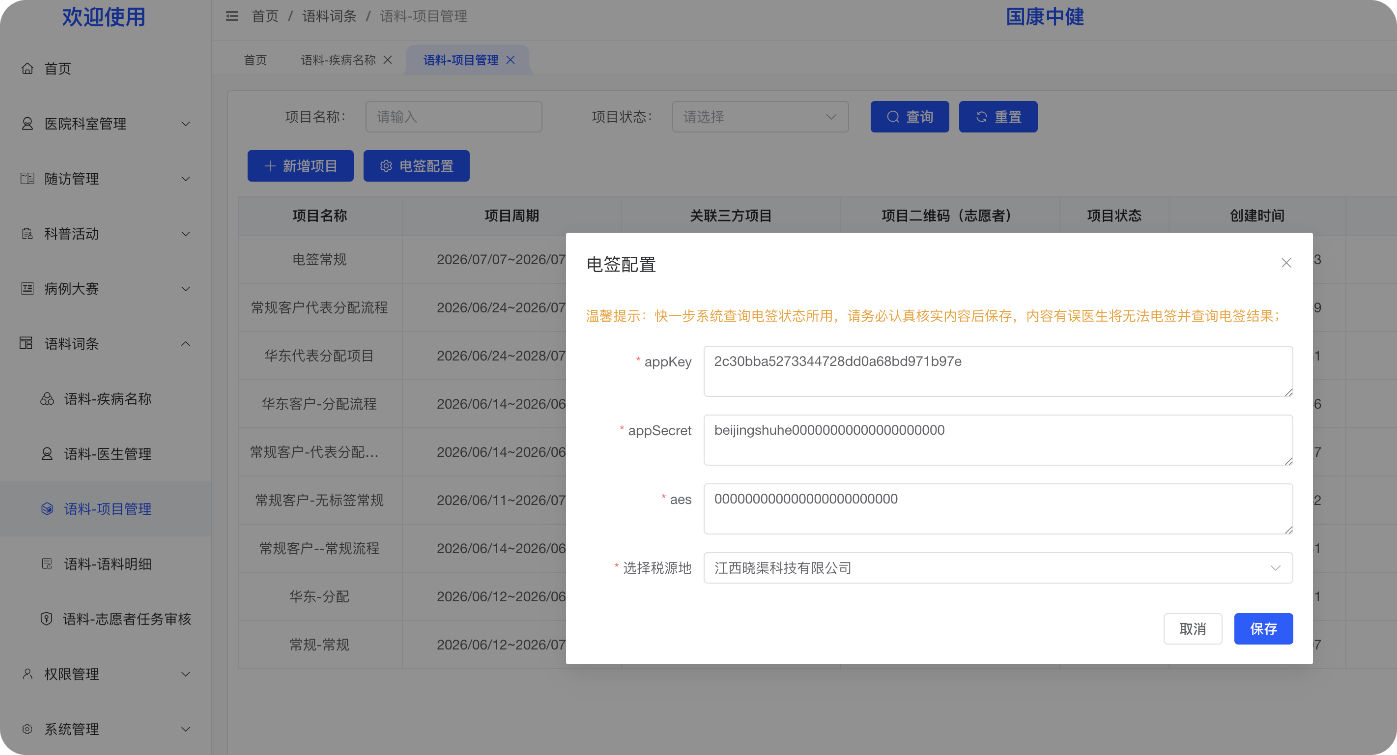
Task: Click the appSecret text field
Action: [x=998, y=440]
